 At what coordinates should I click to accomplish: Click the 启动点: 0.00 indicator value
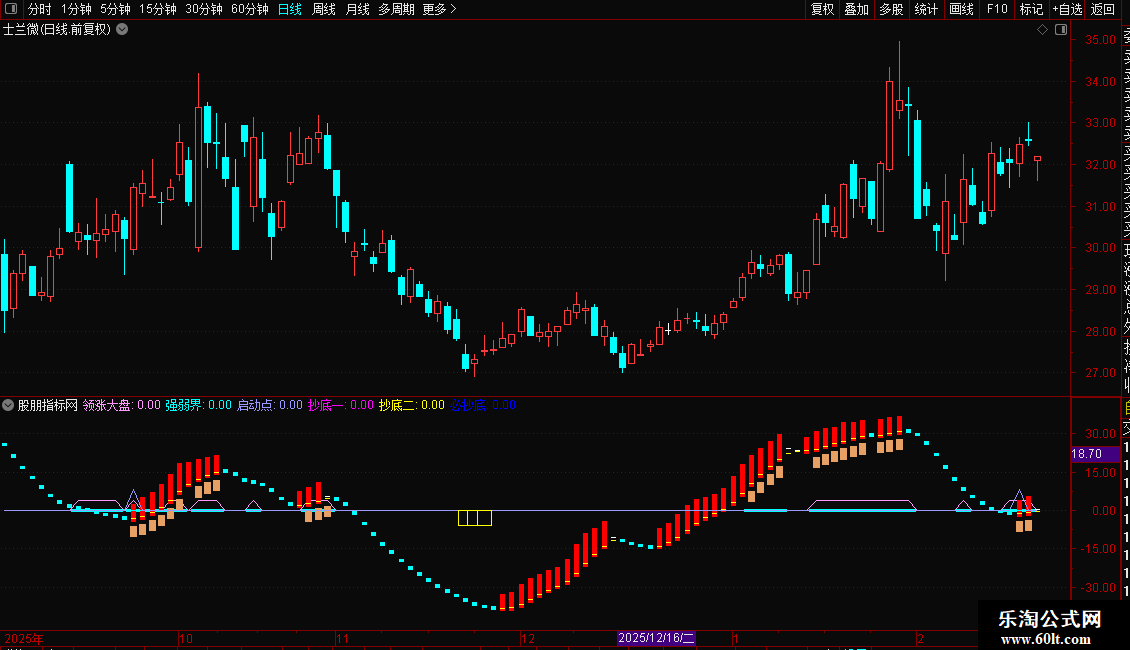pyautogui.click(x=270, y=405)
